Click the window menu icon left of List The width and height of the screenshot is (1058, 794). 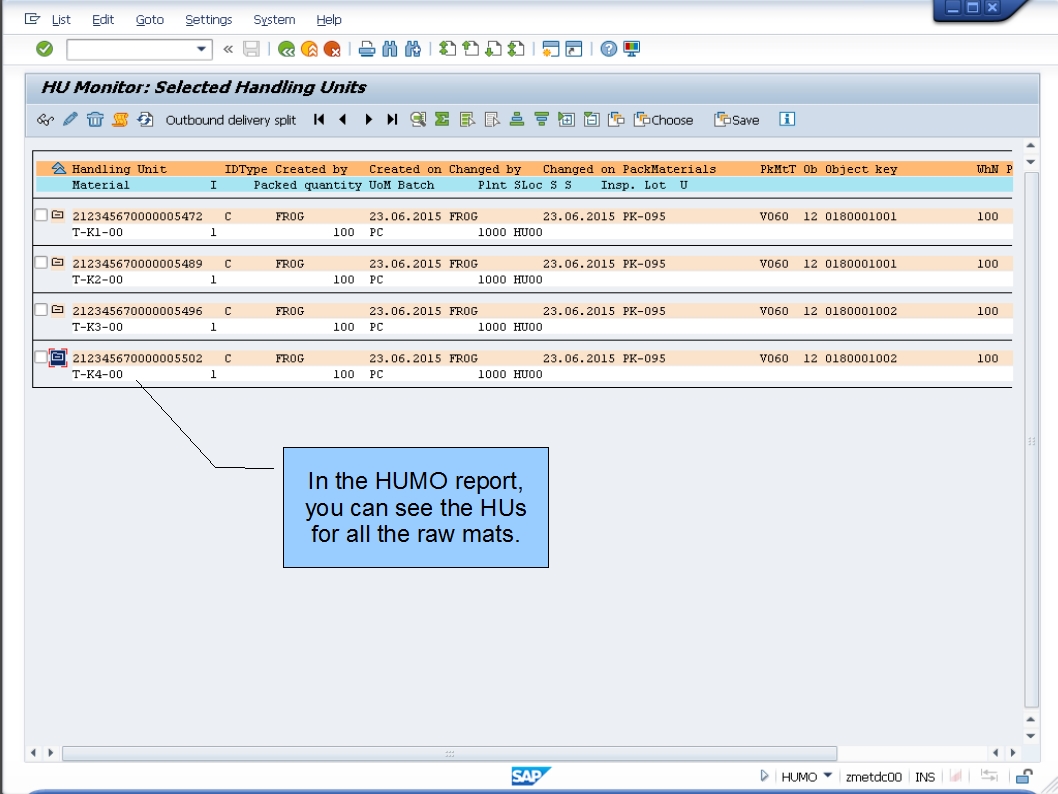coord(32,19)
